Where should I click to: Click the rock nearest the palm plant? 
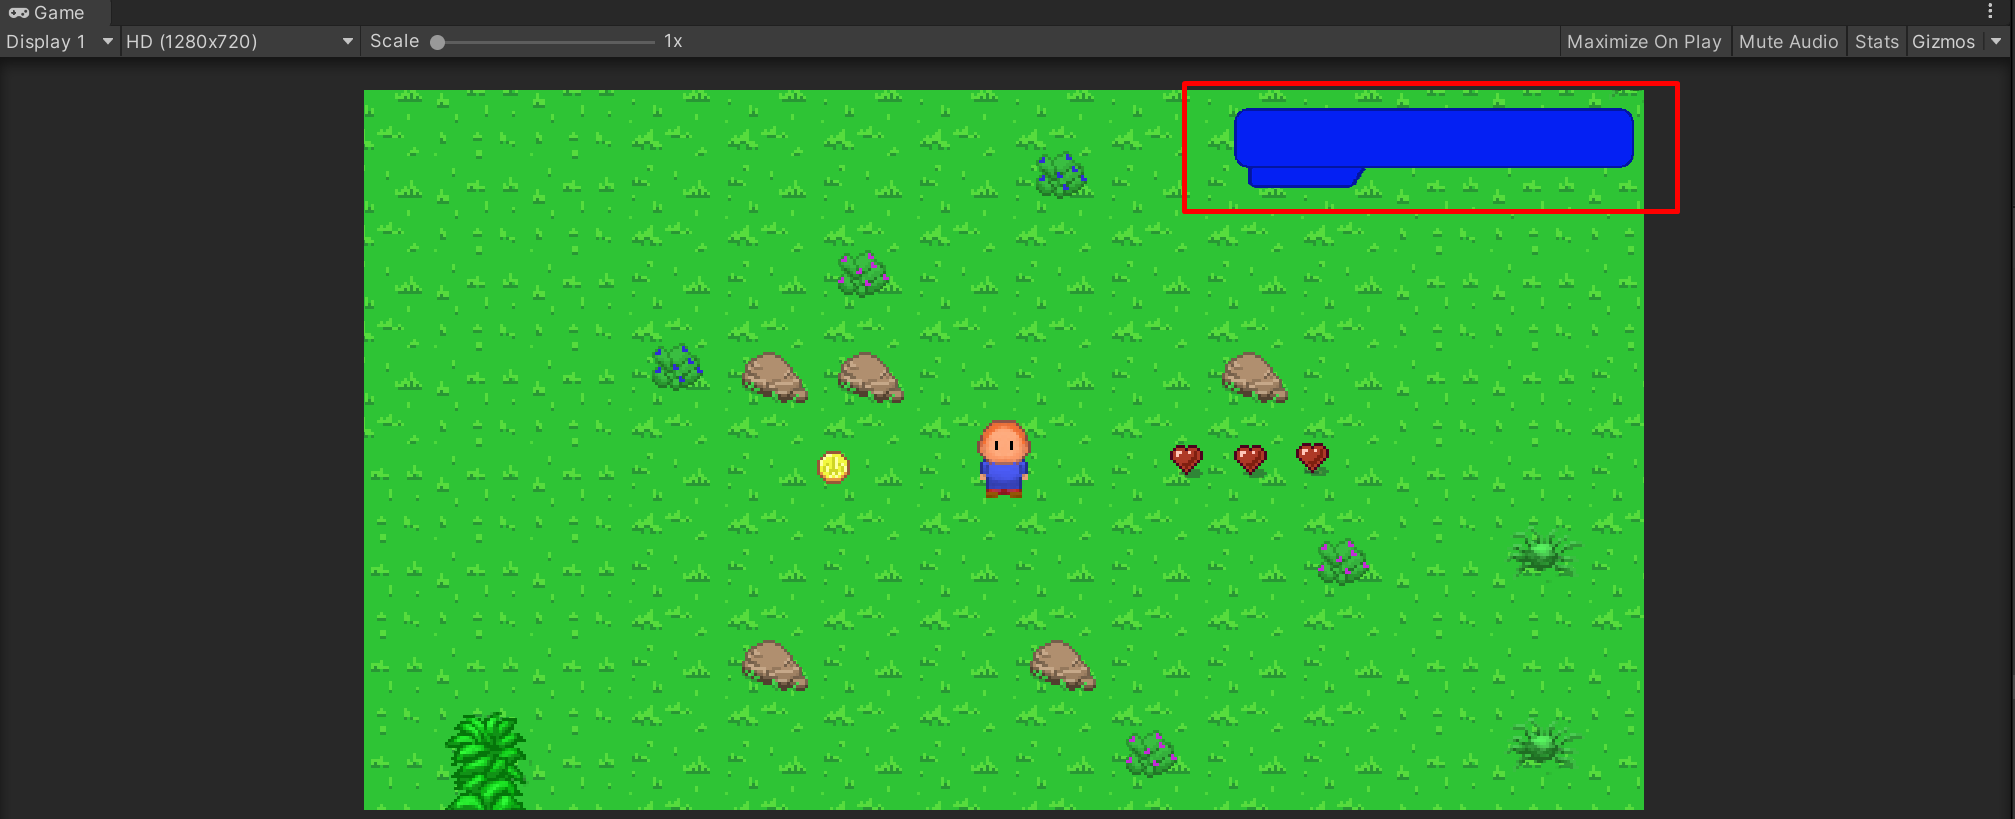coord(774,665)
